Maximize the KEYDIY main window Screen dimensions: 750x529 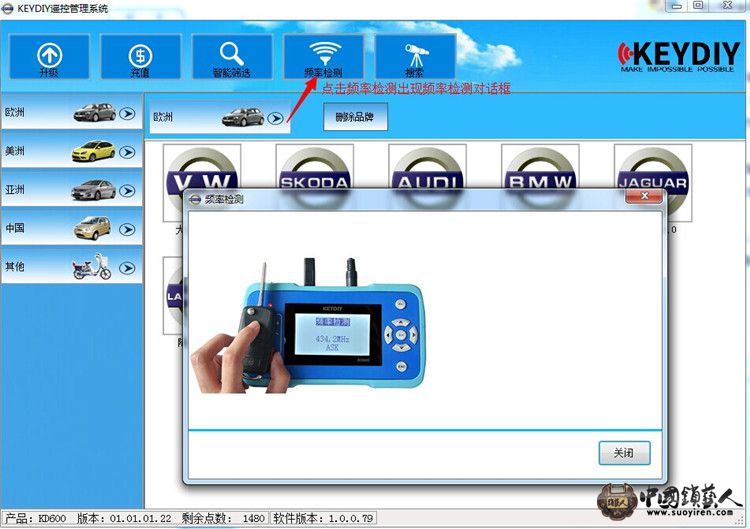698,6
